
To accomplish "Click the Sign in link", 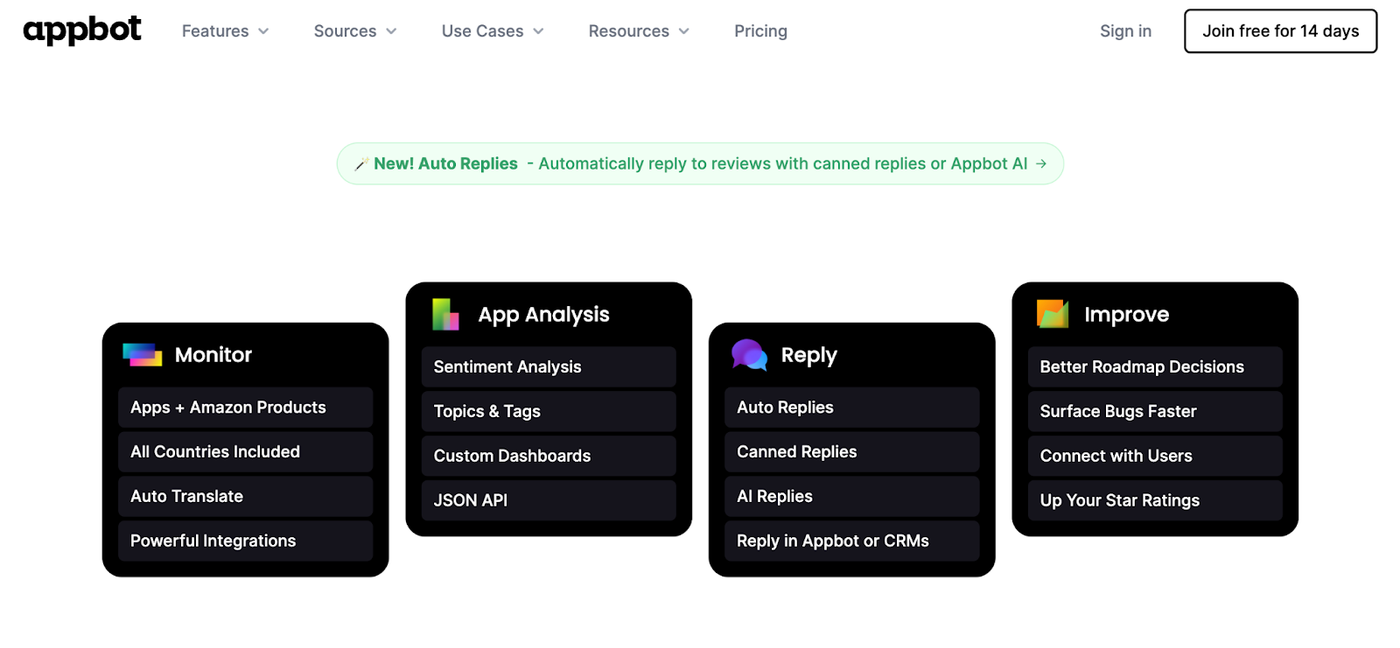I will [1126, 31].
